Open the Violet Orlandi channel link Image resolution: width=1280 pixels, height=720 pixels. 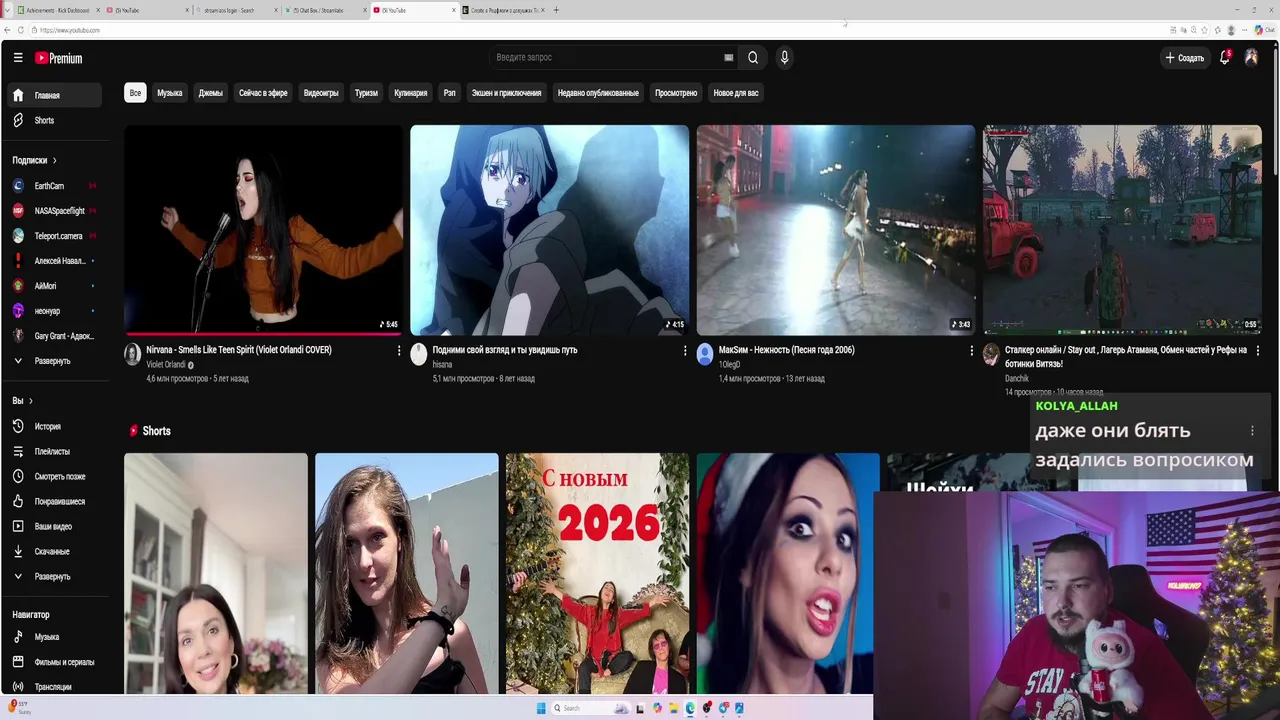[166, 365]
